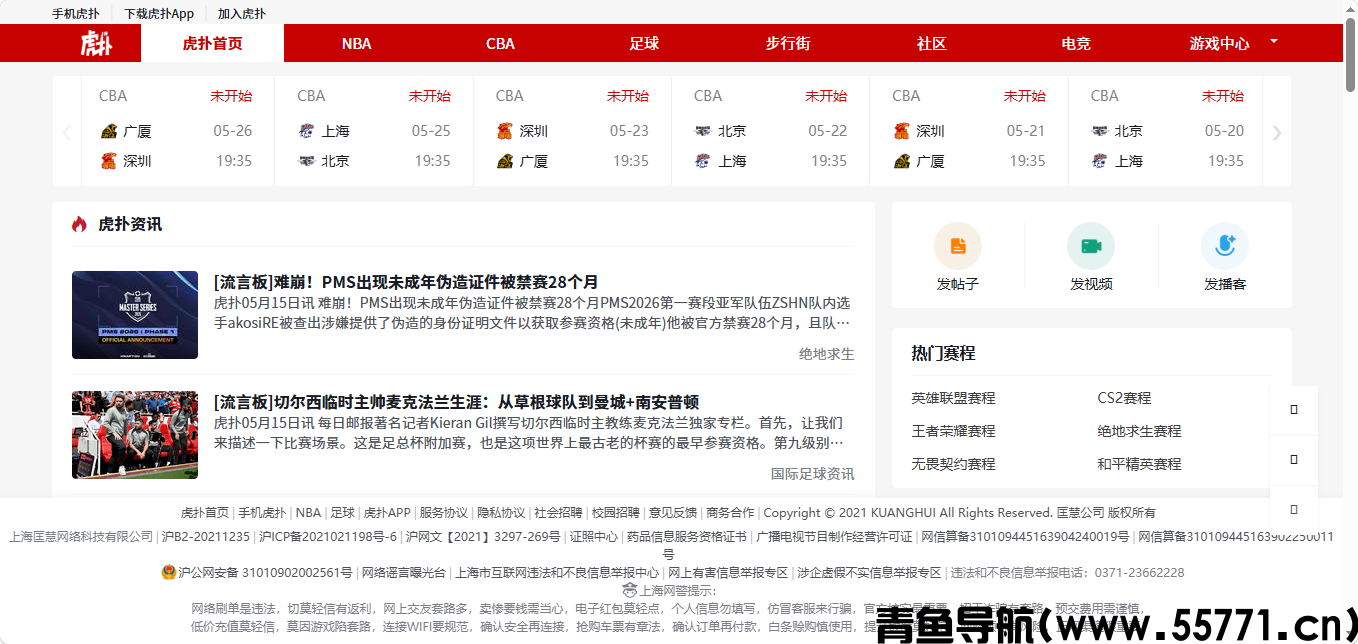The height and width of the screenshot is (644, 1358).
Task: Click the 商务合作 footer link
Action: [730, 512]
